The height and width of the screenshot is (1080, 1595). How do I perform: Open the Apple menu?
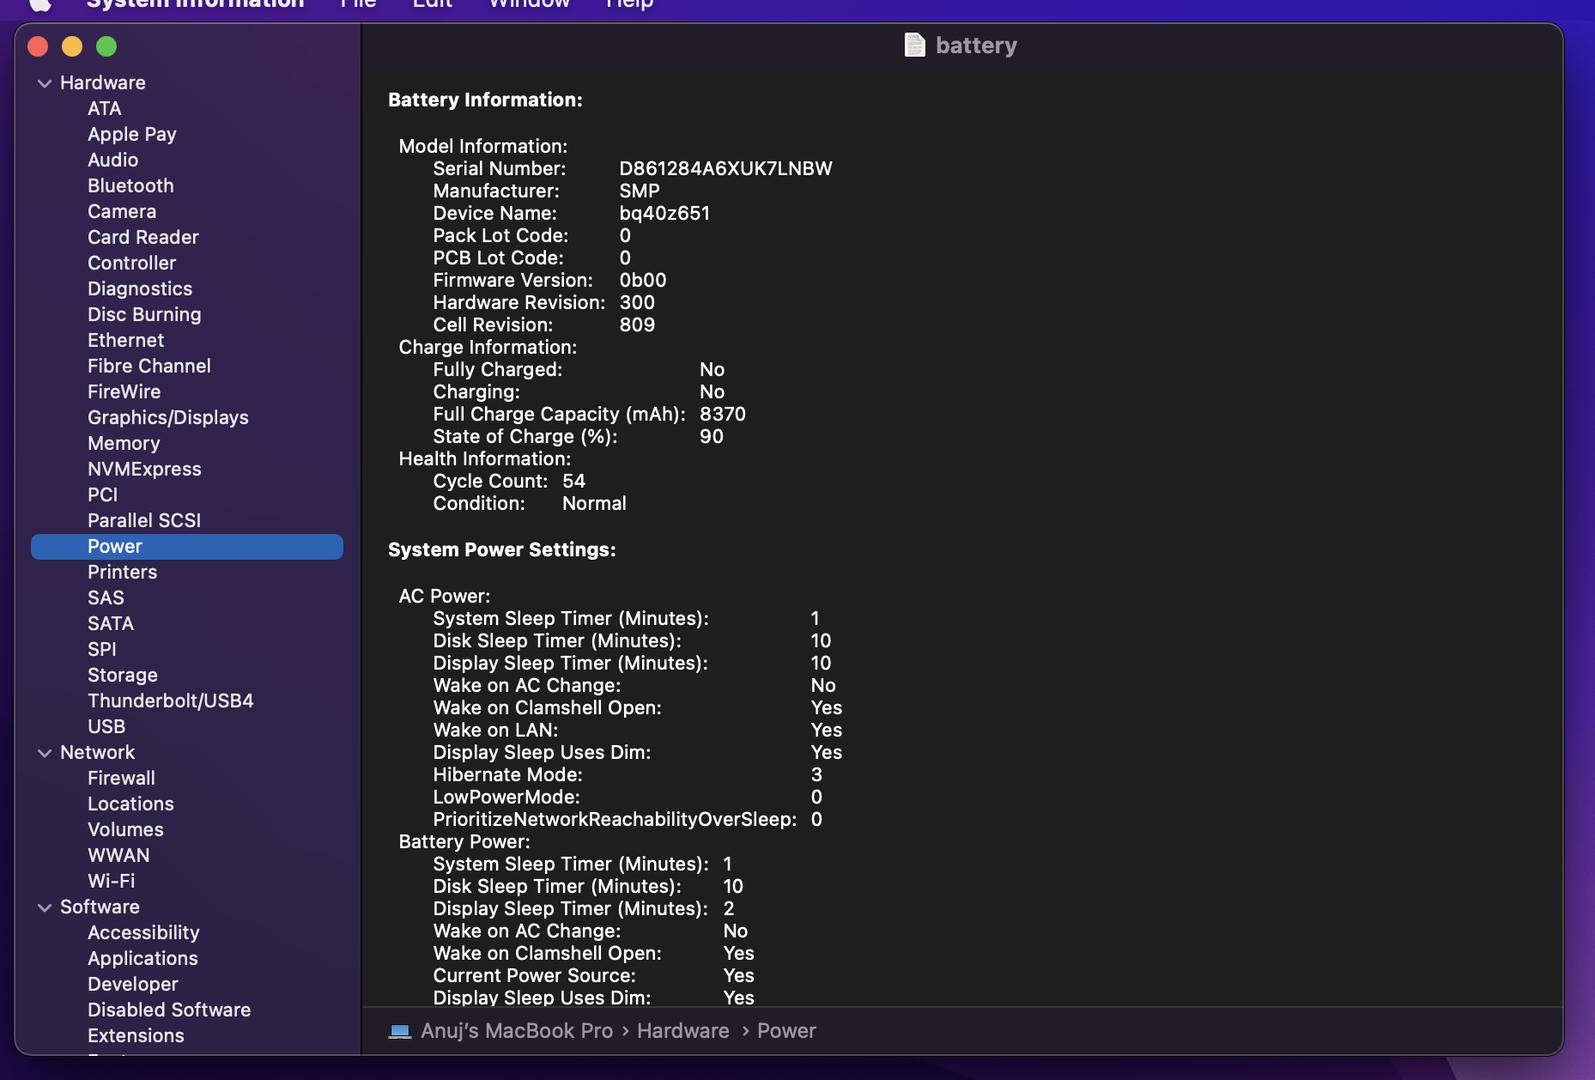40,4
